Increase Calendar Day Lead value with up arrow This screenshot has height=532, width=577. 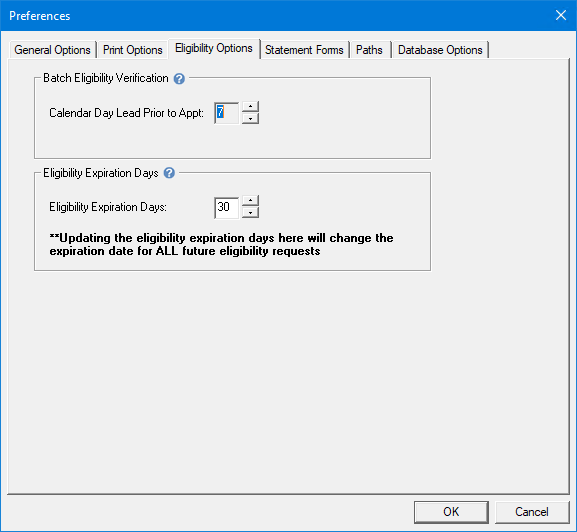250,107
